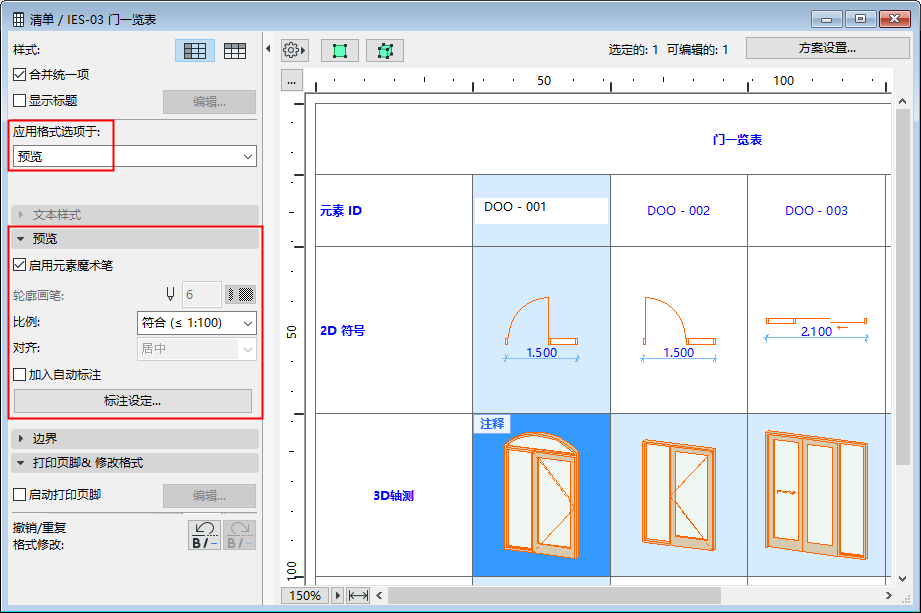Click the 元素 ID row header
The height and width of the screenshot is (613, 921).
point(341,211)
